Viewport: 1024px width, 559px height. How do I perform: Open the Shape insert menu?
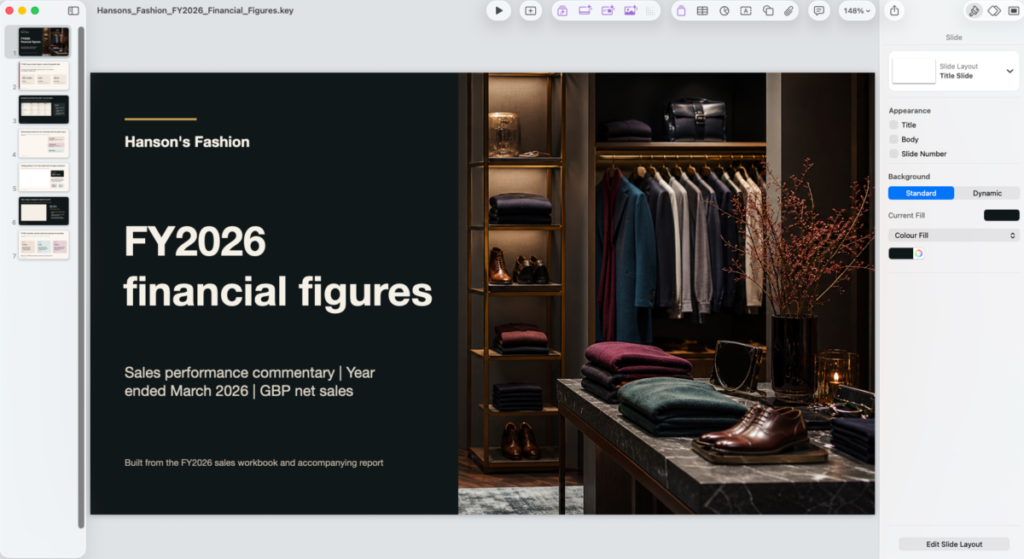click(768, 10)
